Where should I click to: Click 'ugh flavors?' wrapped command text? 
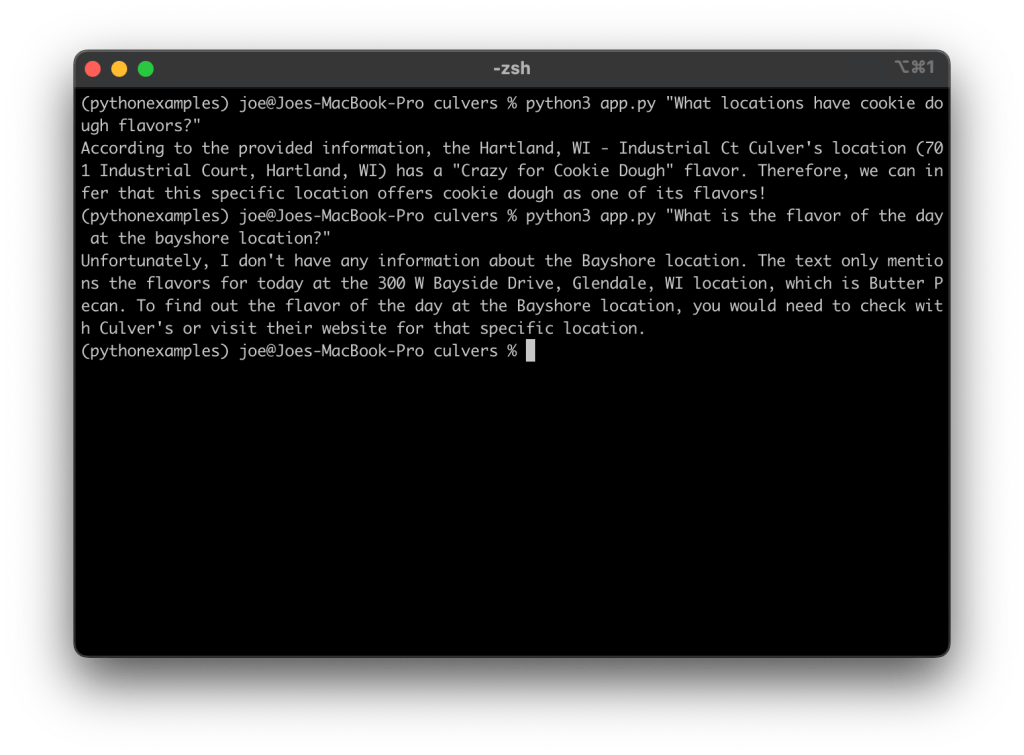140,125
